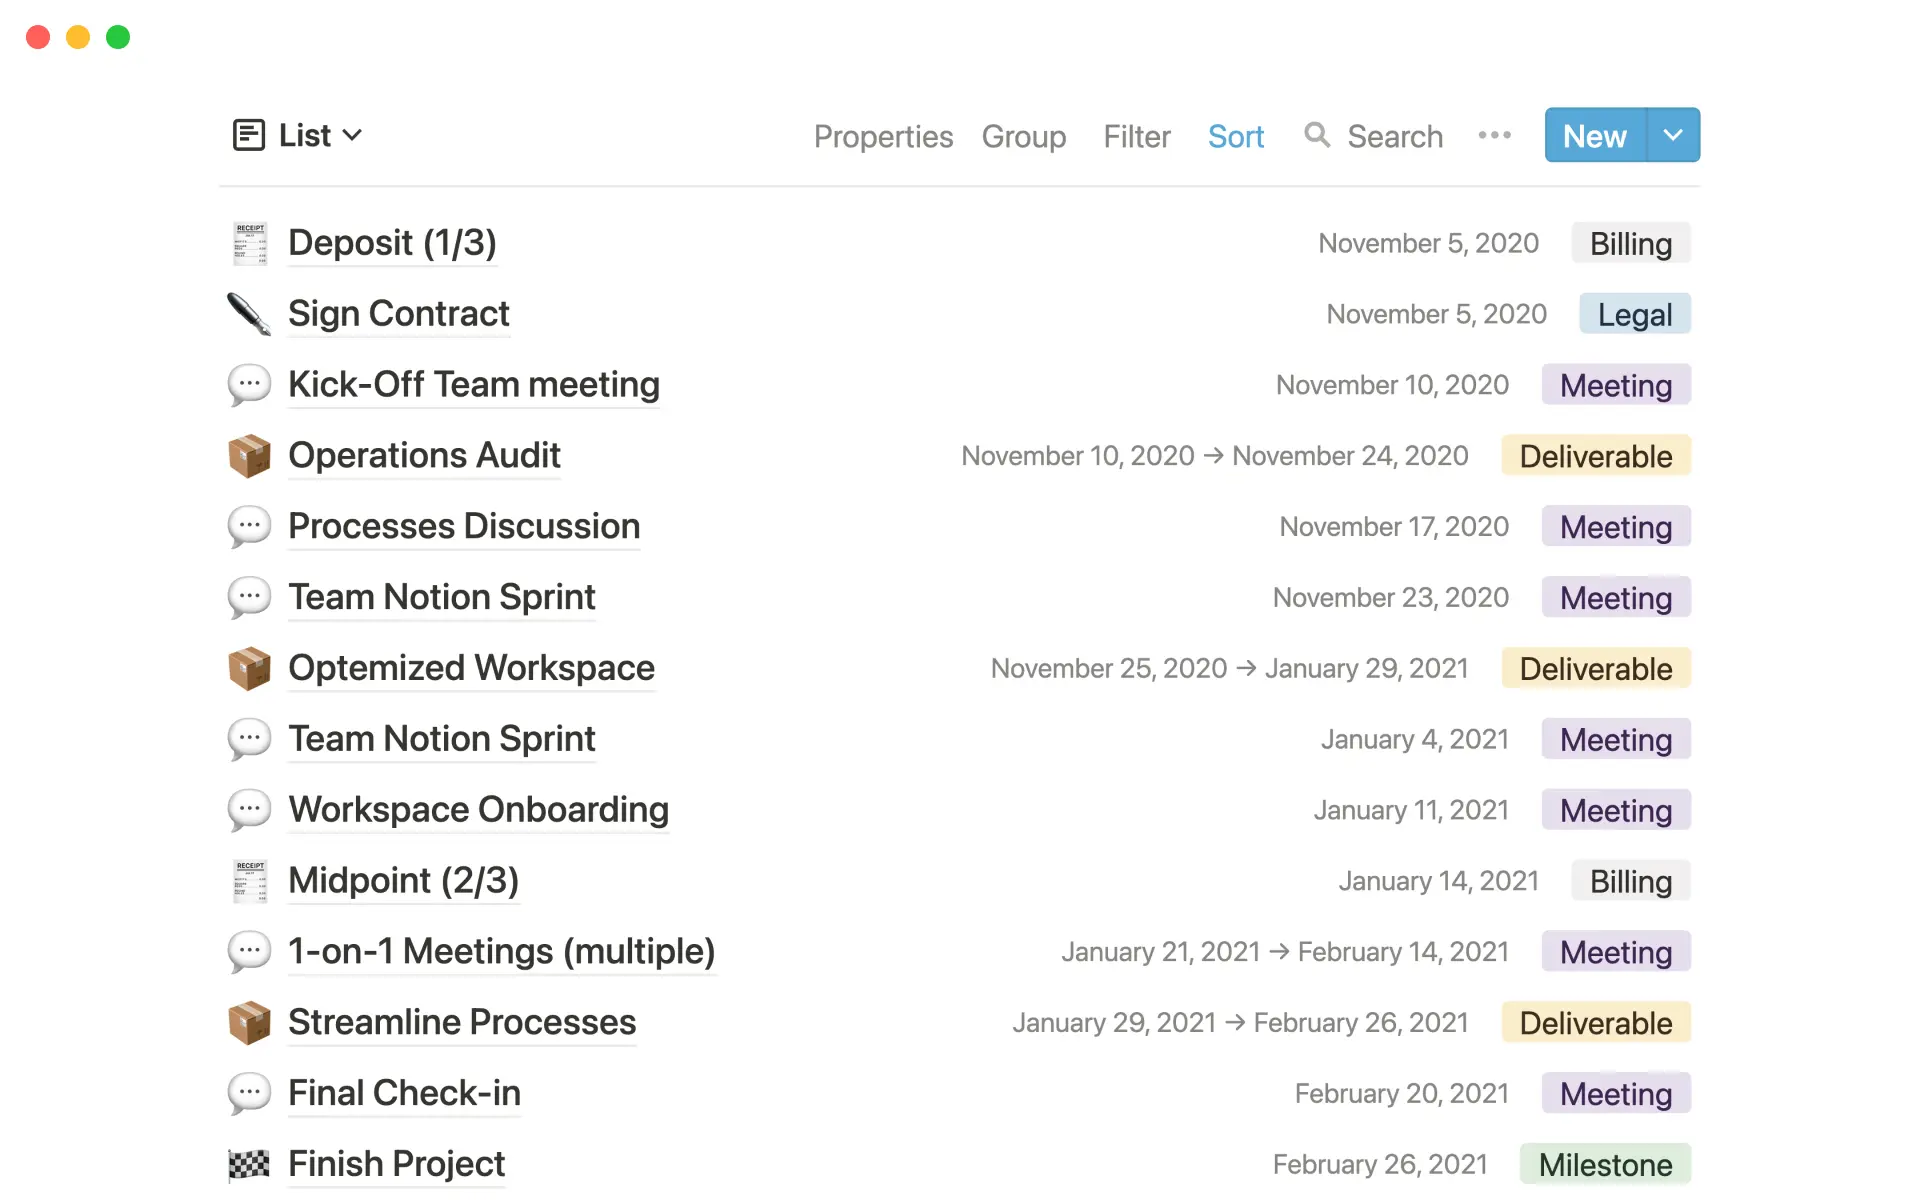This screenshot has height=1200, width=1920.
Task: Click the package icon beside Operations Audit
Action: click(x=250, y=455)
